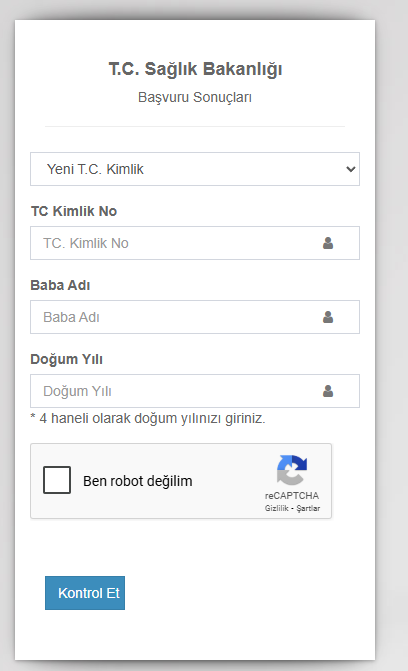Click the 'Doğum Yılı' bold label
408x671 pixels.
pyautogui.click(x=66, y=359)
